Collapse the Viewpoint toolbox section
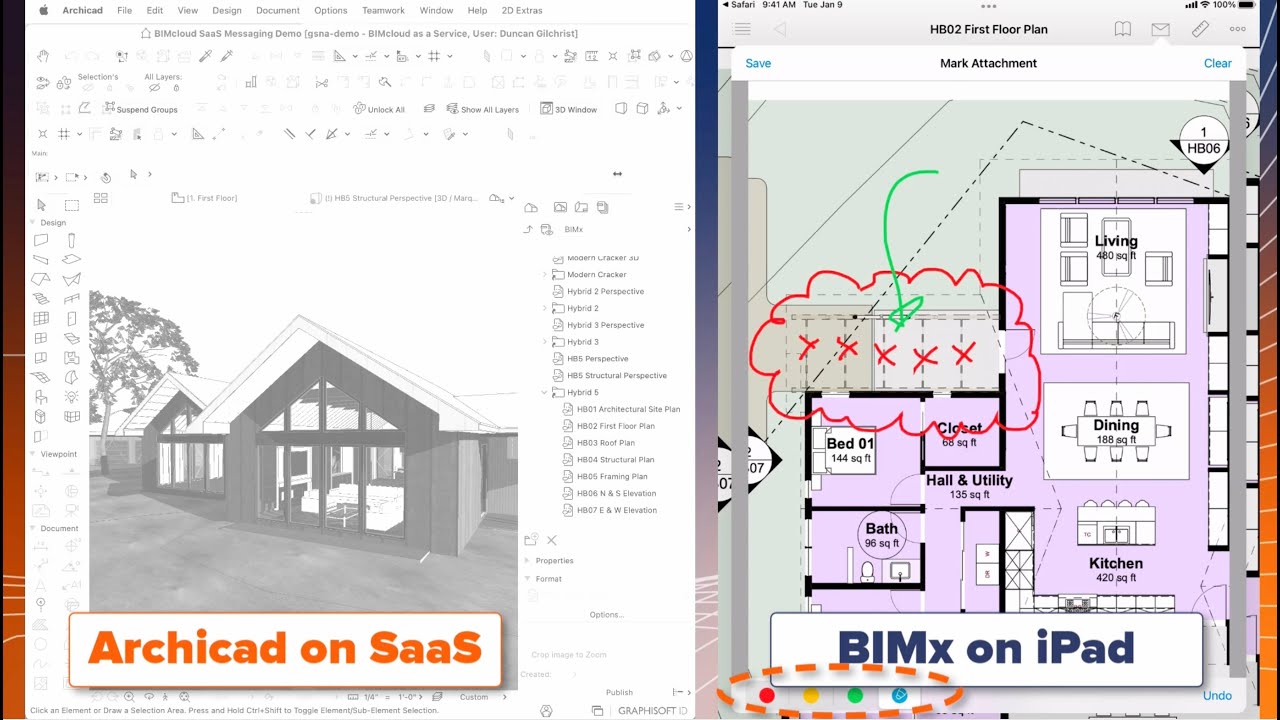 tap(33, 454)
